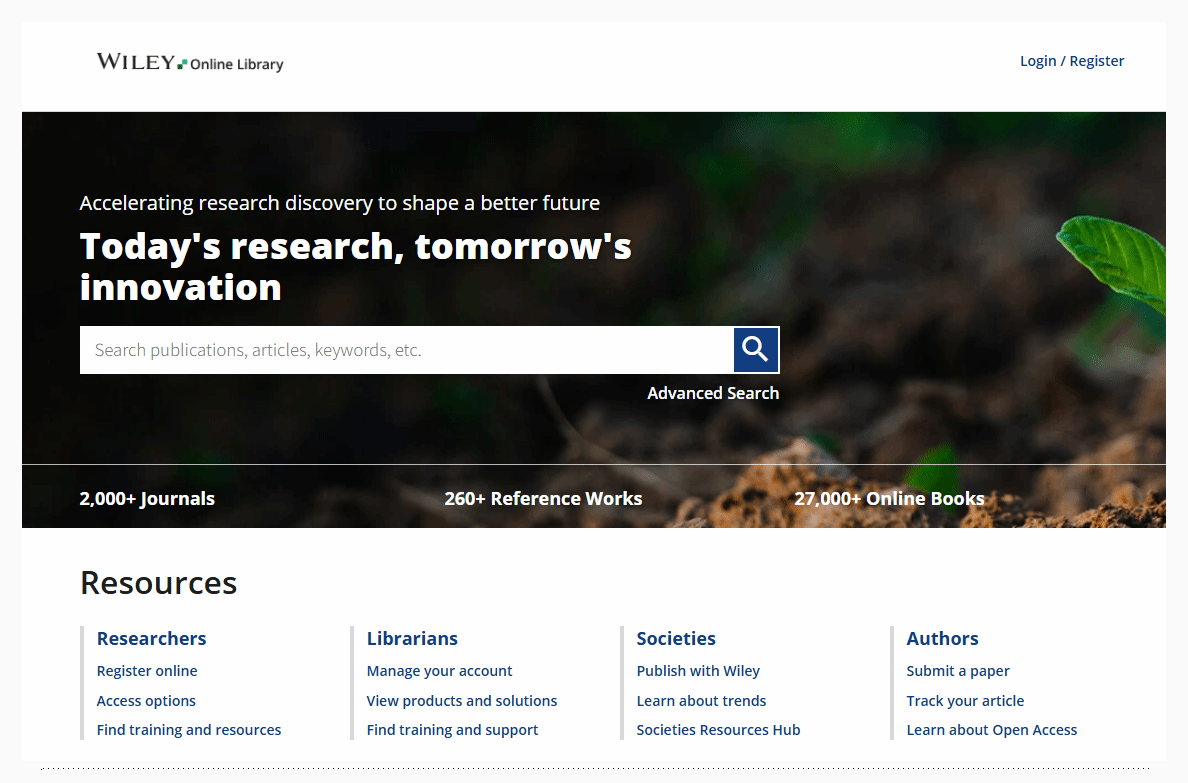Open the Authors resources heading
The width and height of the screenshot is (1188, 783).
point(942,638)
